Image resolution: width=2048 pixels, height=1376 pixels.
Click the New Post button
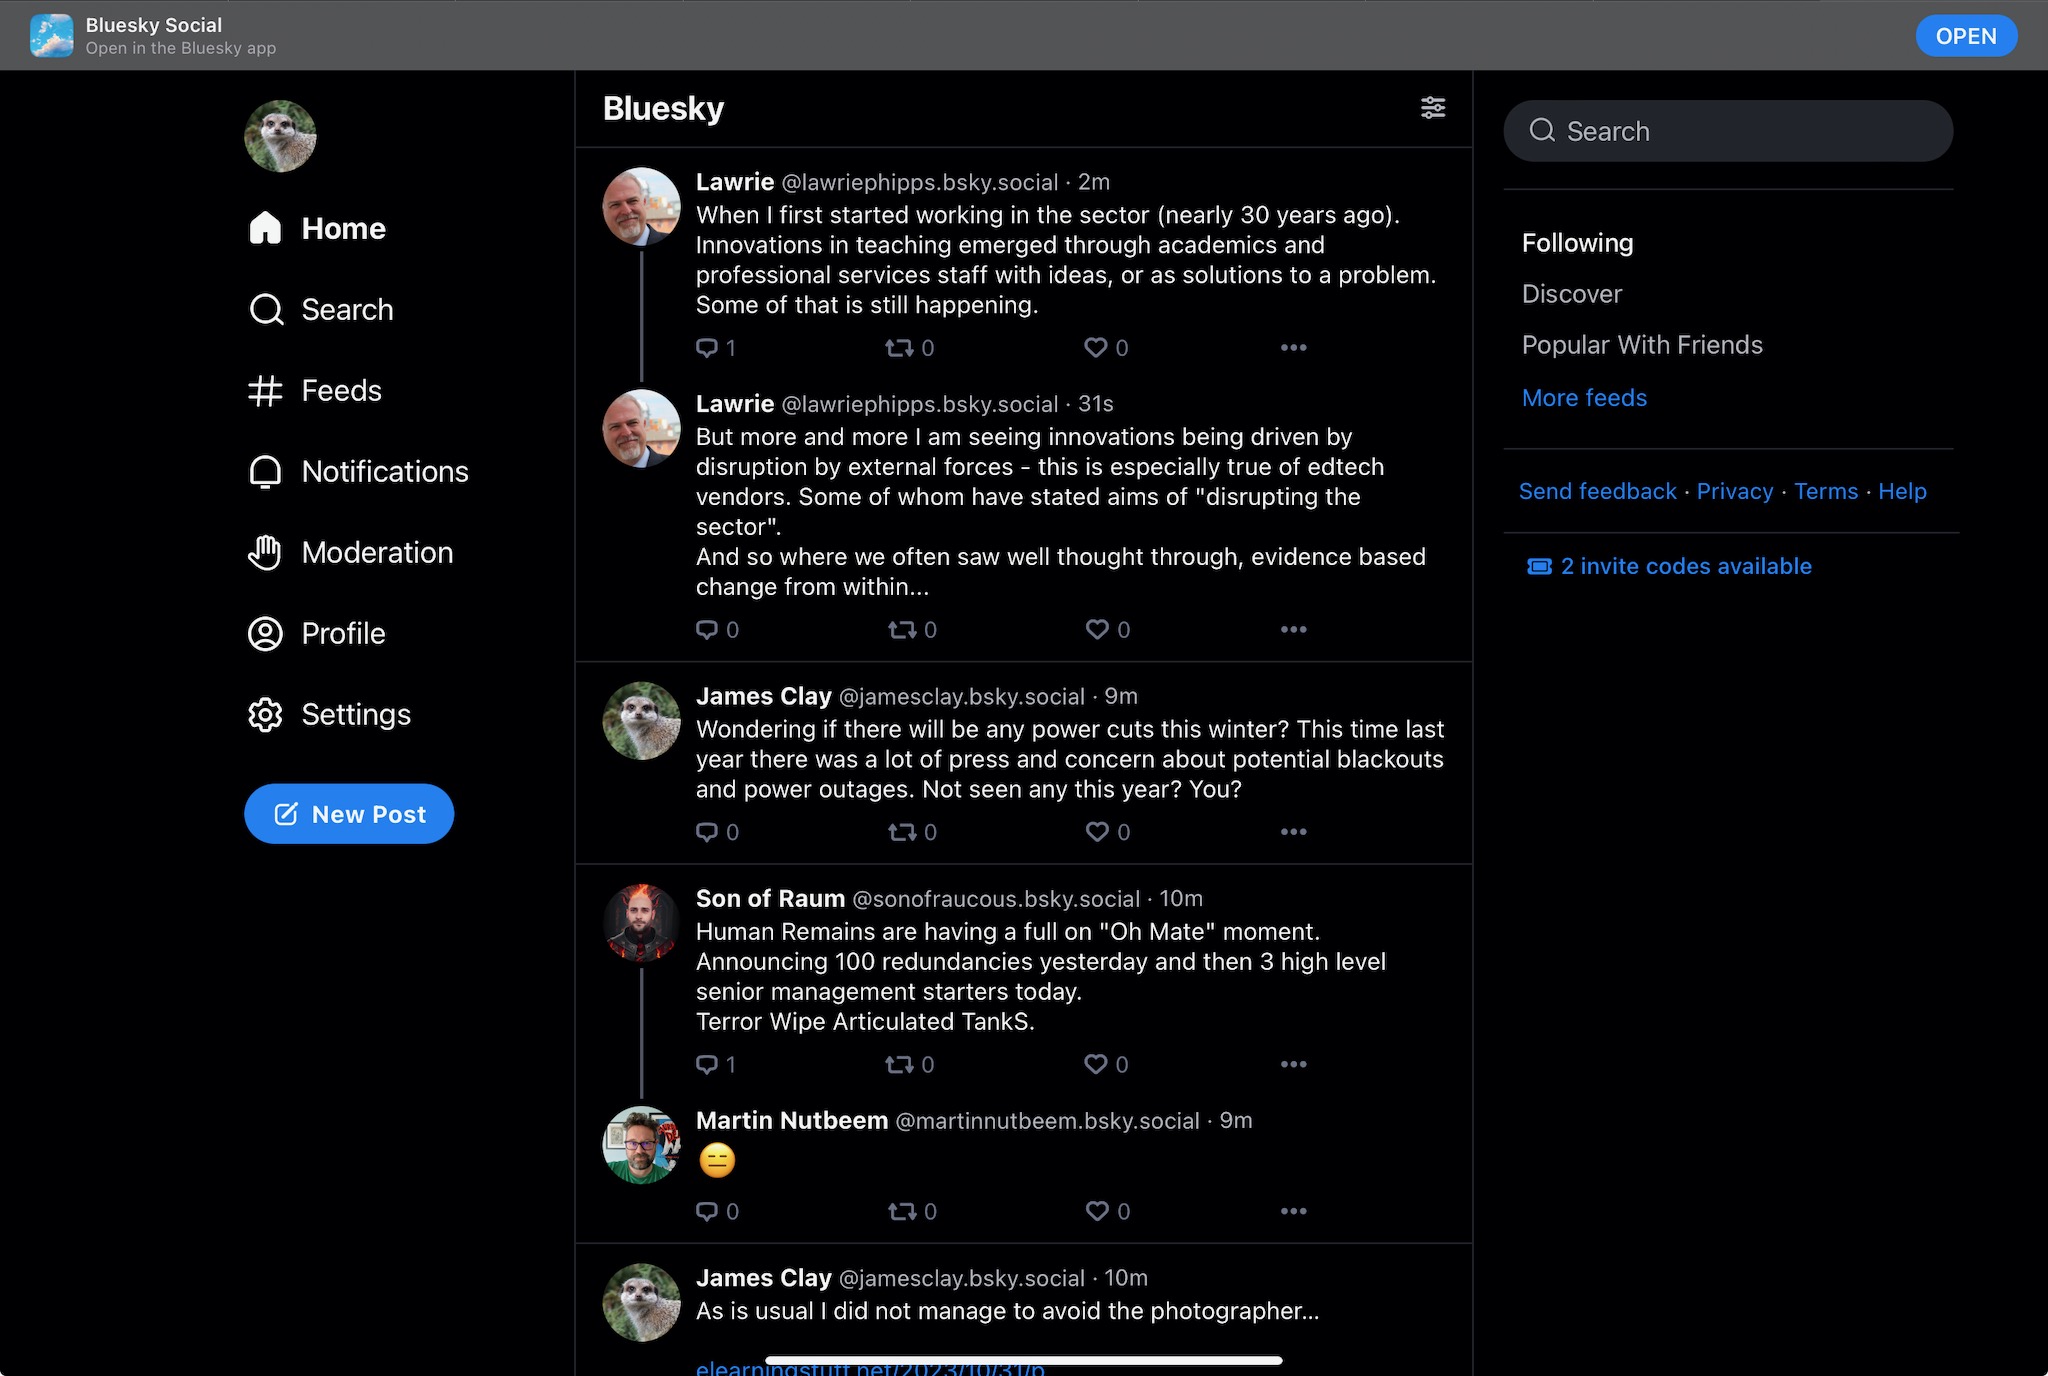(x=349, y=814)
